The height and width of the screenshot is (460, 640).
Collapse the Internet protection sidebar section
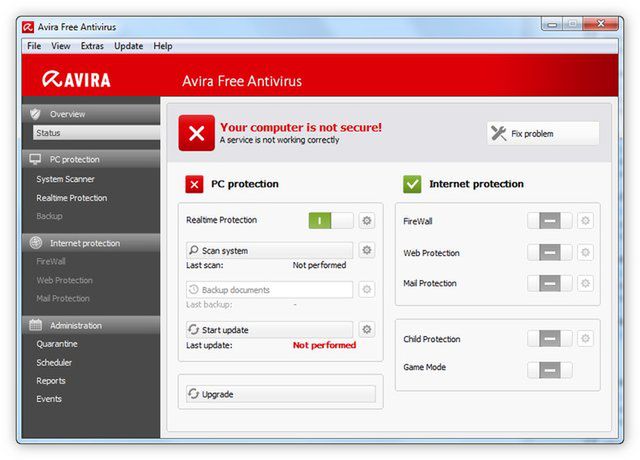[x=91, y=243]
